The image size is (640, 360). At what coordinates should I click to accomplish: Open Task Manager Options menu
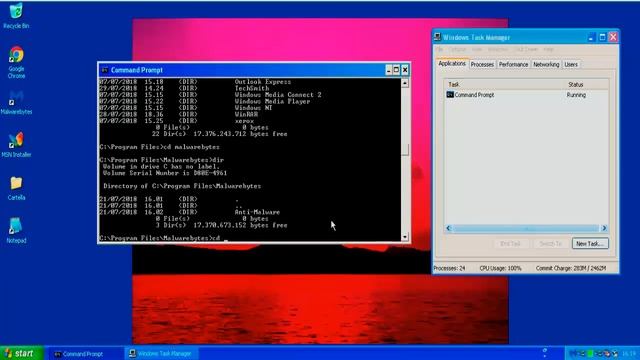(458, 49)
